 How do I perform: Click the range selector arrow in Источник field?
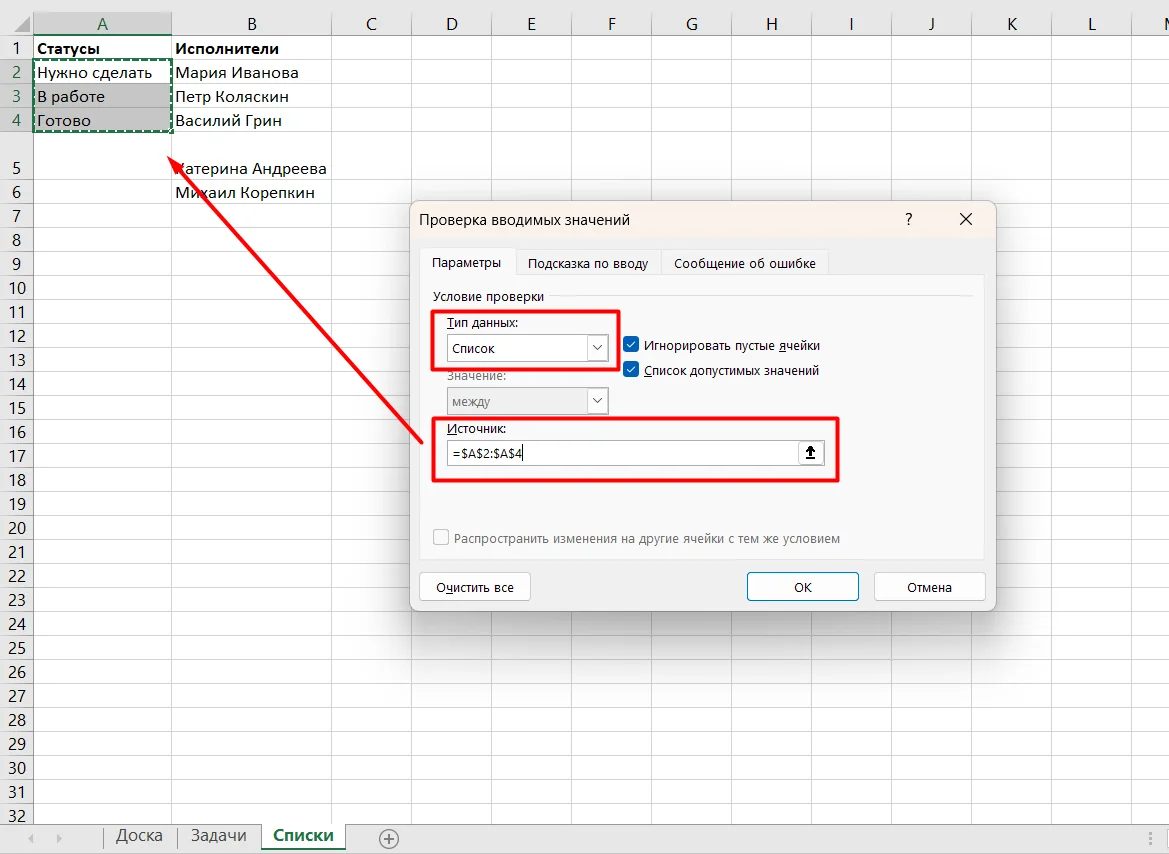[810, 453]
